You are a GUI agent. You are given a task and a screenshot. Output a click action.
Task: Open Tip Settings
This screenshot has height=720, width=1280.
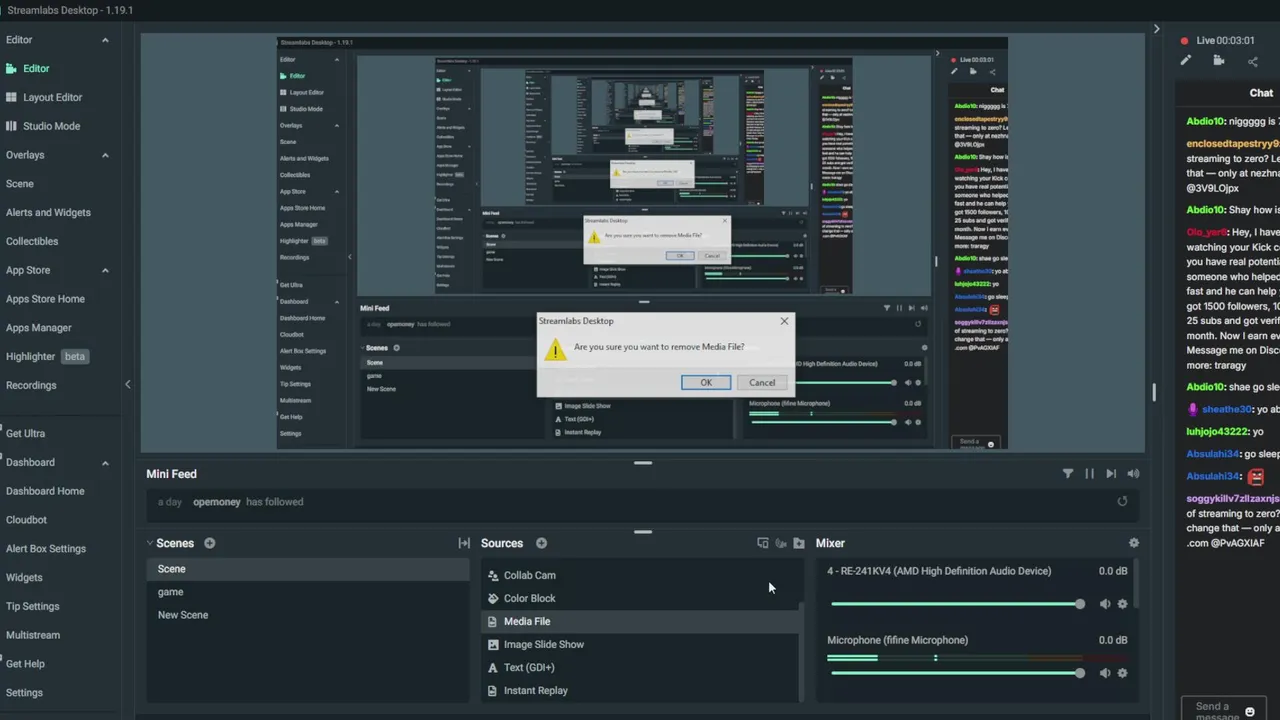click(33, 606)
